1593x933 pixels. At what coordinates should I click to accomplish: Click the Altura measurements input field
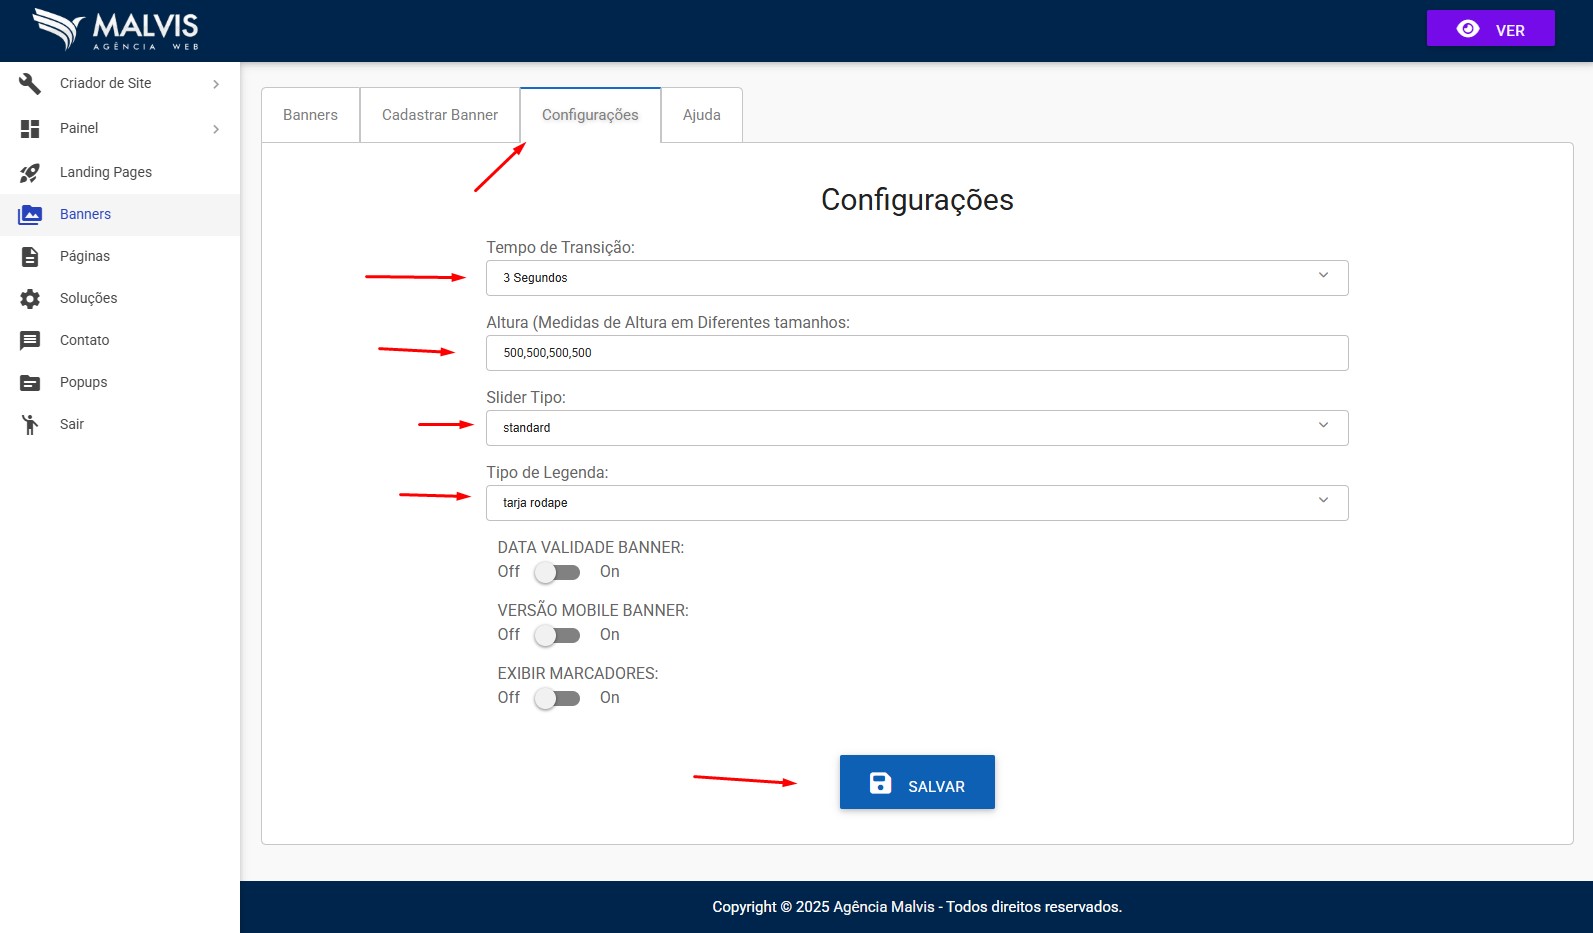point(916,353)
